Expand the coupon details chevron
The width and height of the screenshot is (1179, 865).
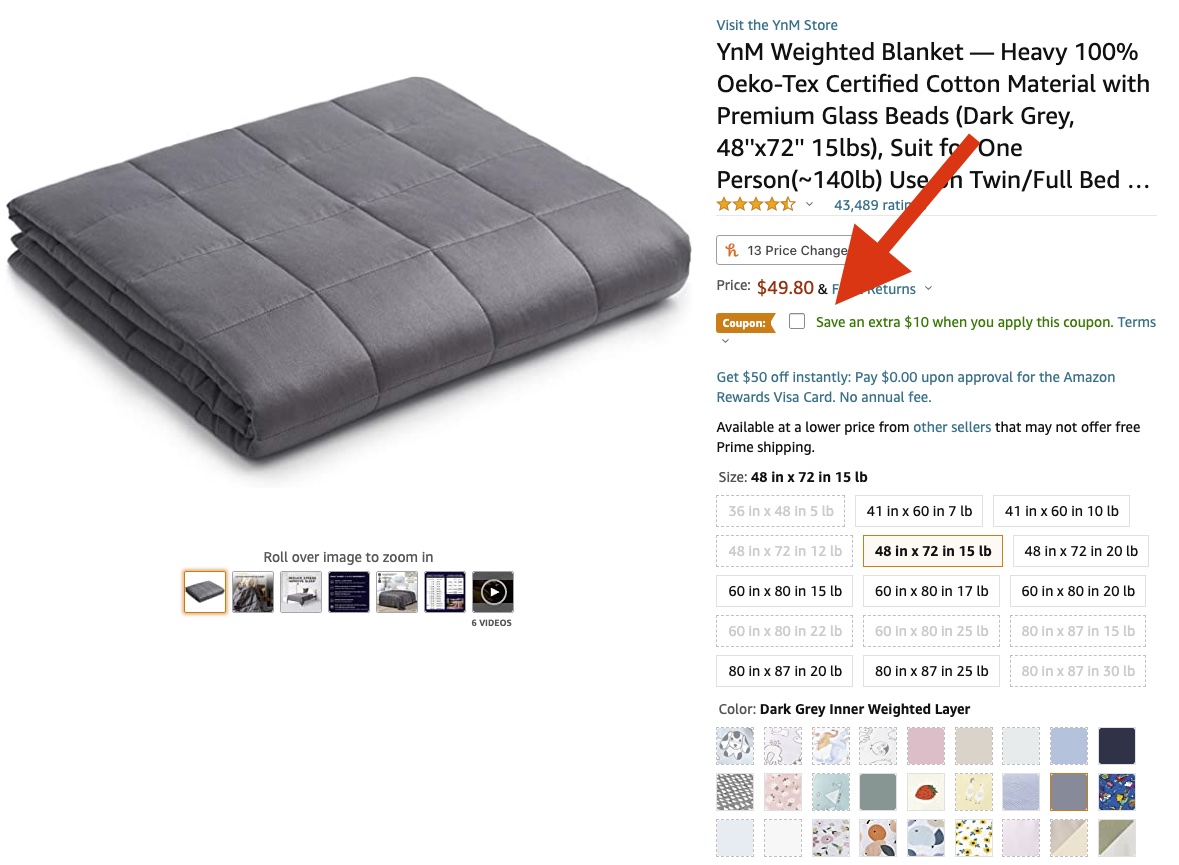click(725, 341)
